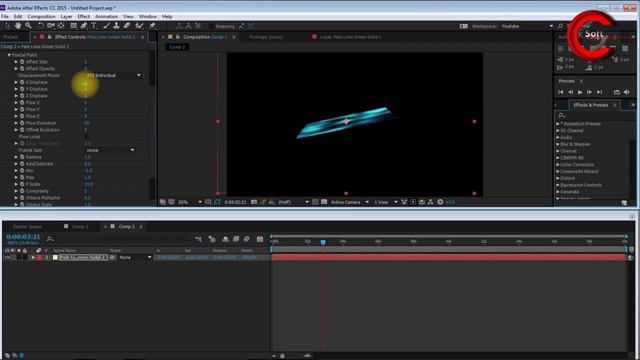Open the Effect menu
This screenshot has width=640, height=360.
[x=83, y=17]
